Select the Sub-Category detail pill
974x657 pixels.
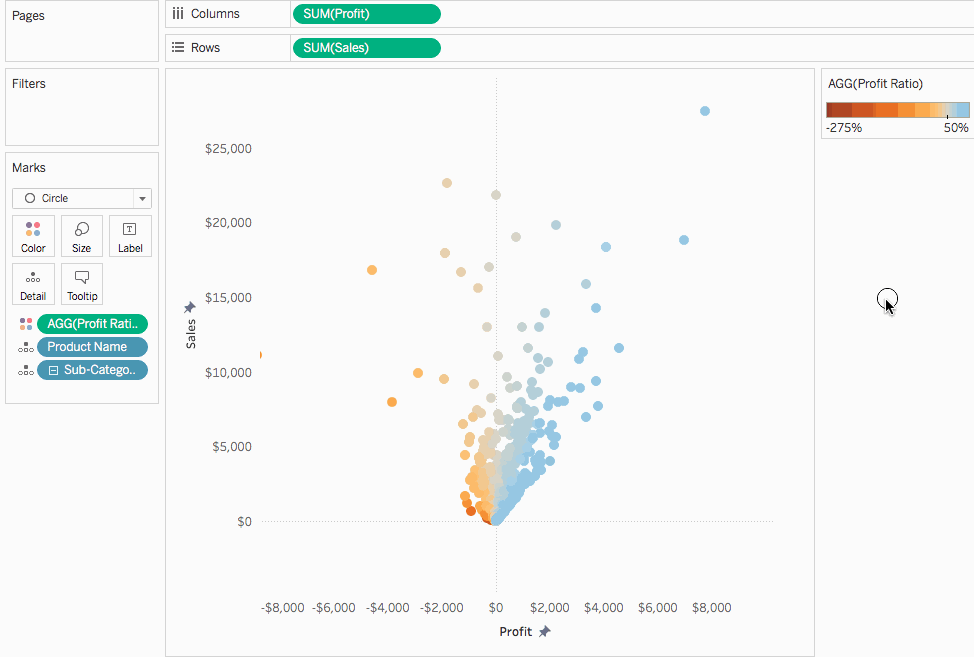(93, 369)
